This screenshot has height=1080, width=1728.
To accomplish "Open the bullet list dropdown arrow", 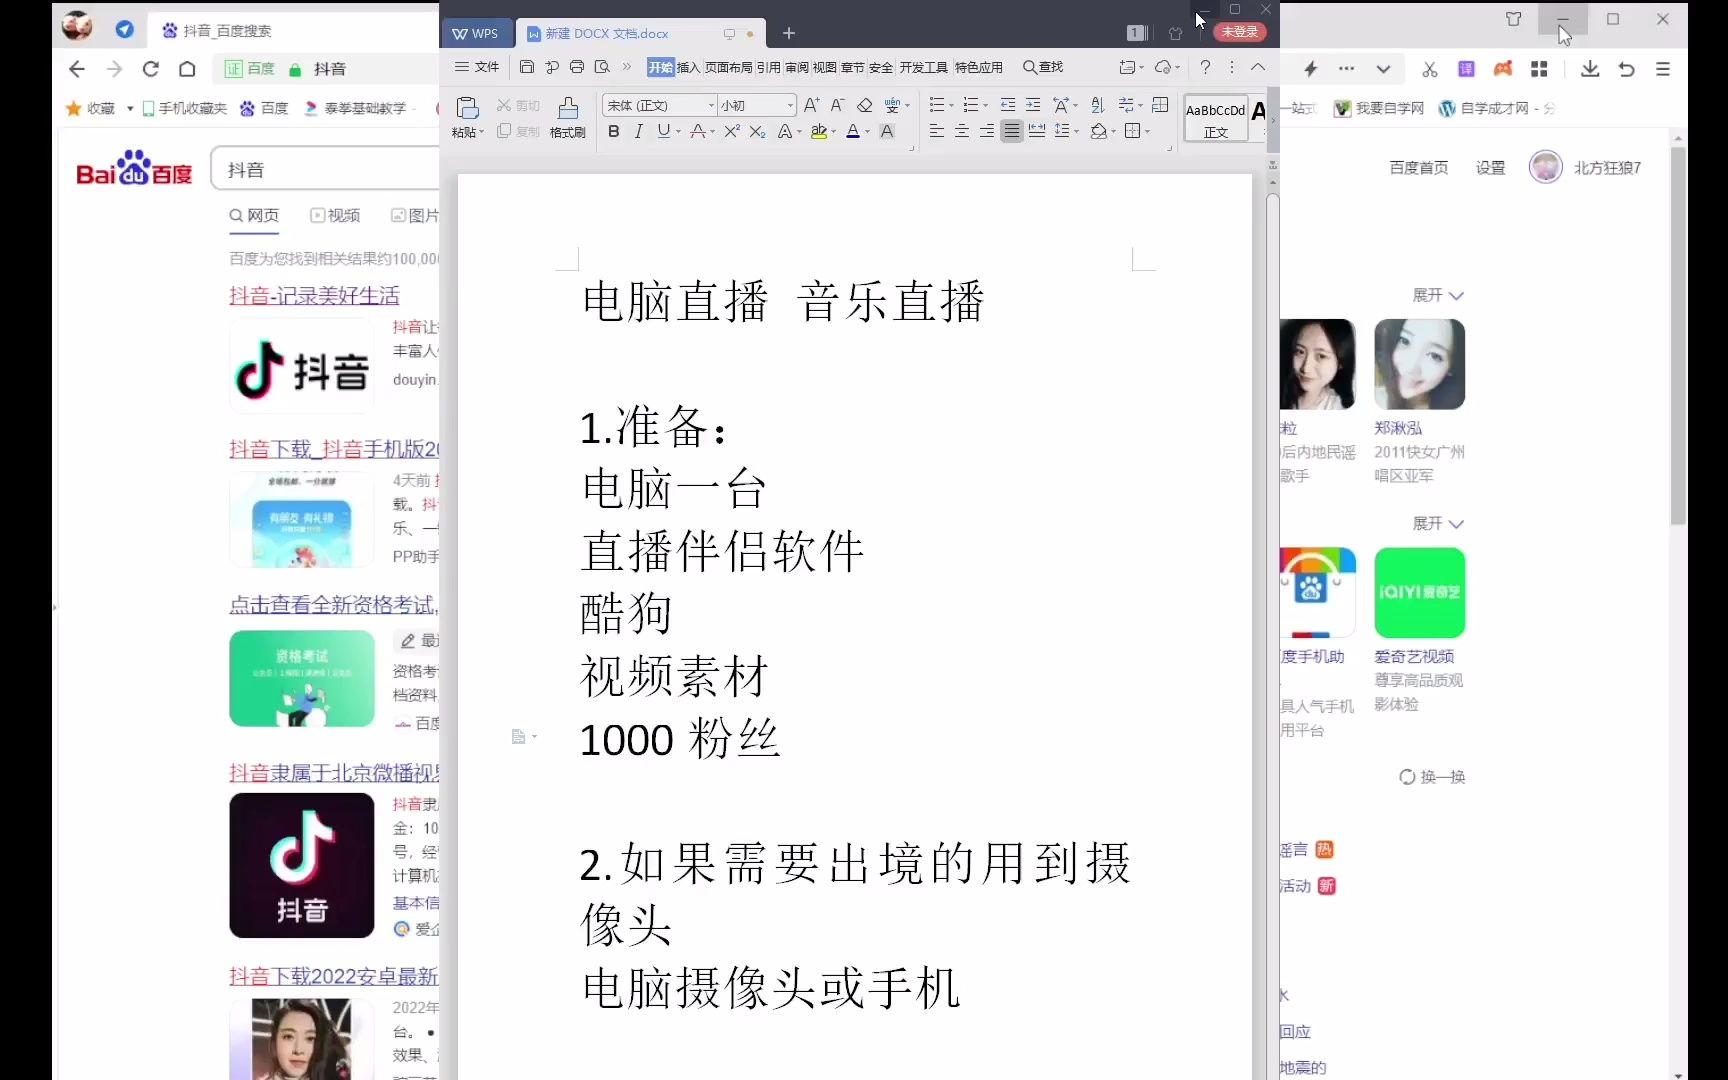I will [951, 106].
